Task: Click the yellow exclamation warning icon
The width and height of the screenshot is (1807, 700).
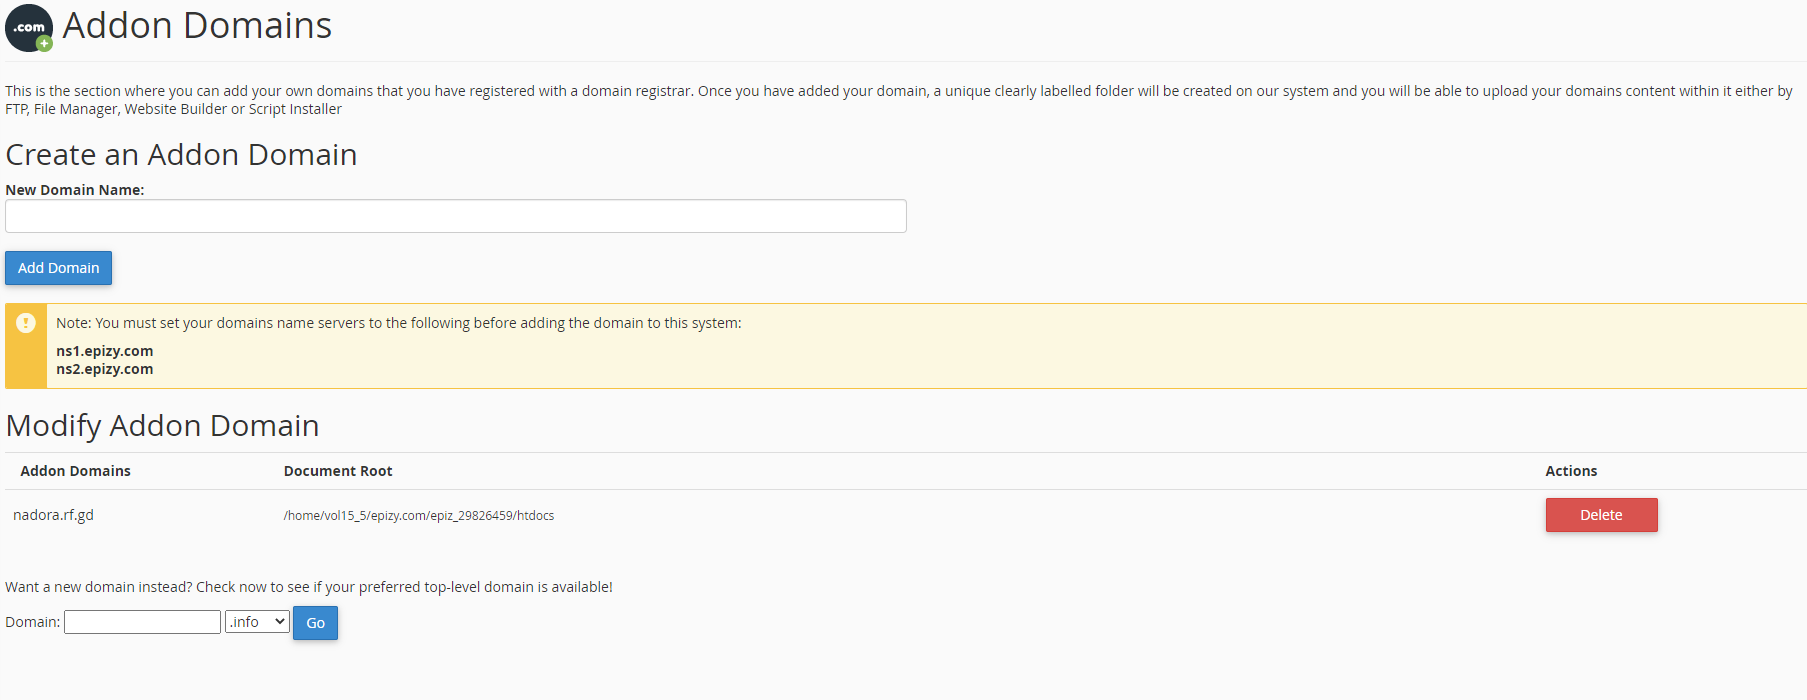Action: click(x=26, y=323)
